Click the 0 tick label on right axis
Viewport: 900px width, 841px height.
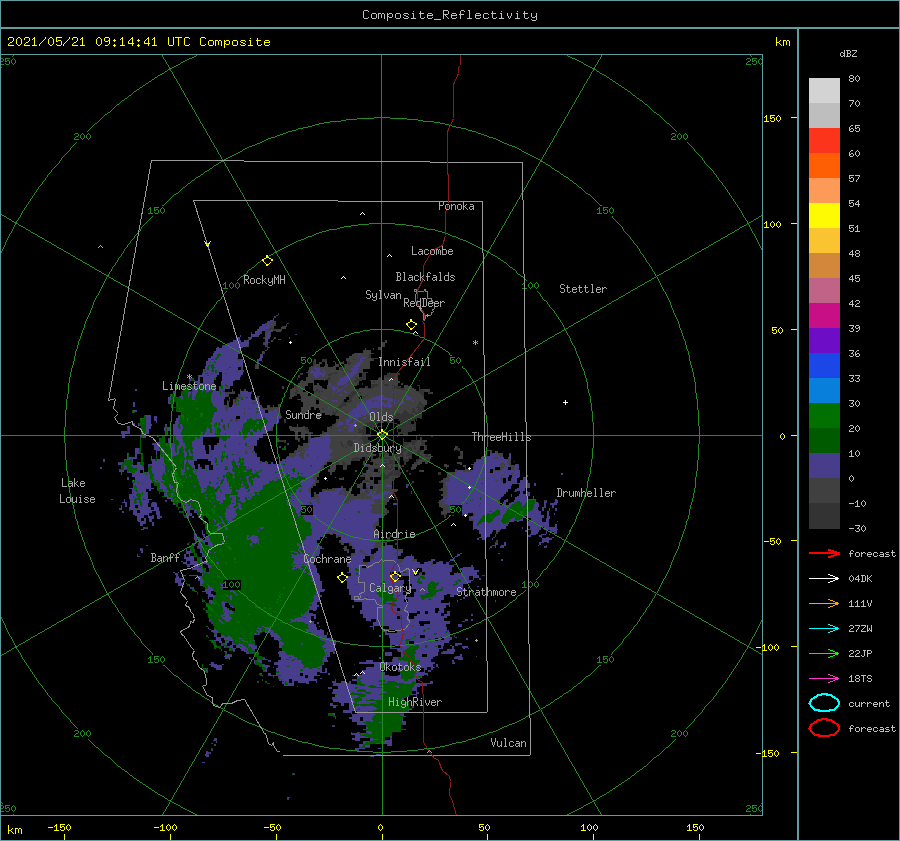(782, 436)
